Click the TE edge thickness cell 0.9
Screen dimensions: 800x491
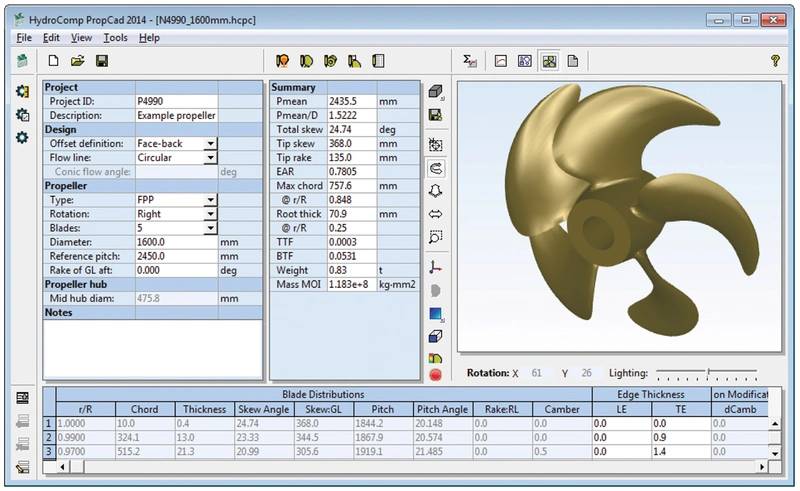coord(681,437)
